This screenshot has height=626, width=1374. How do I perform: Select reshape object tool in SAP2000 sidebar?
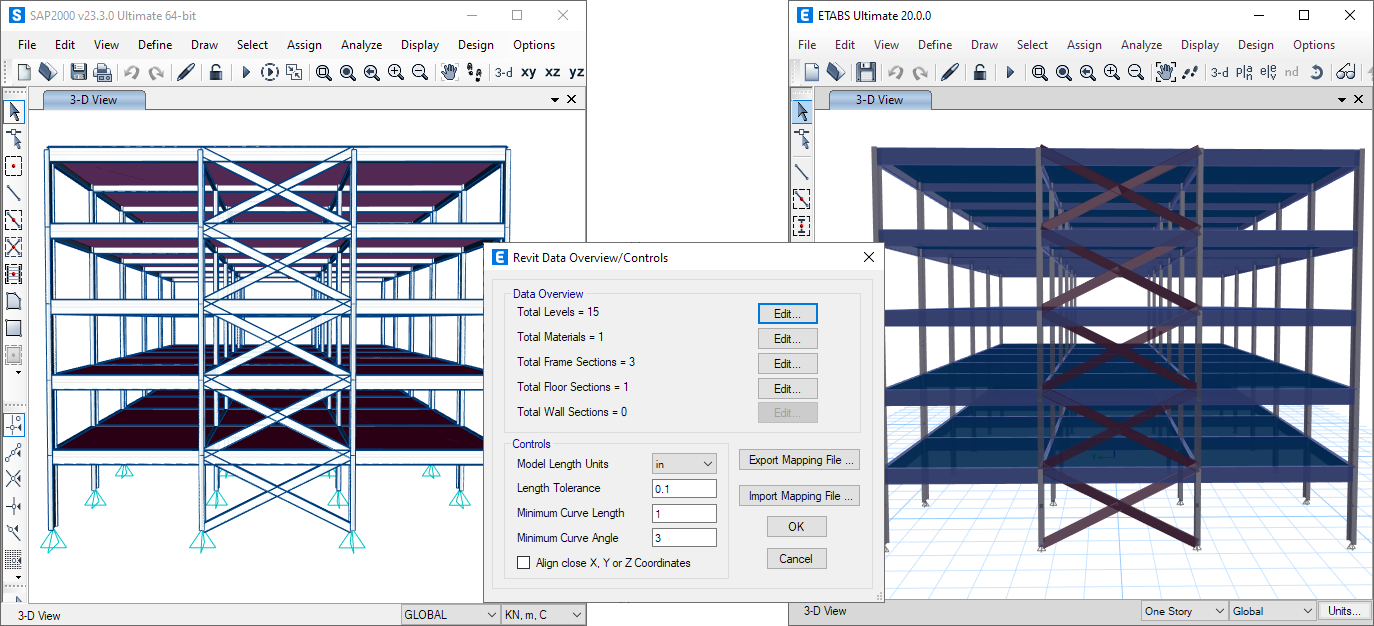(x=14, y=138)
